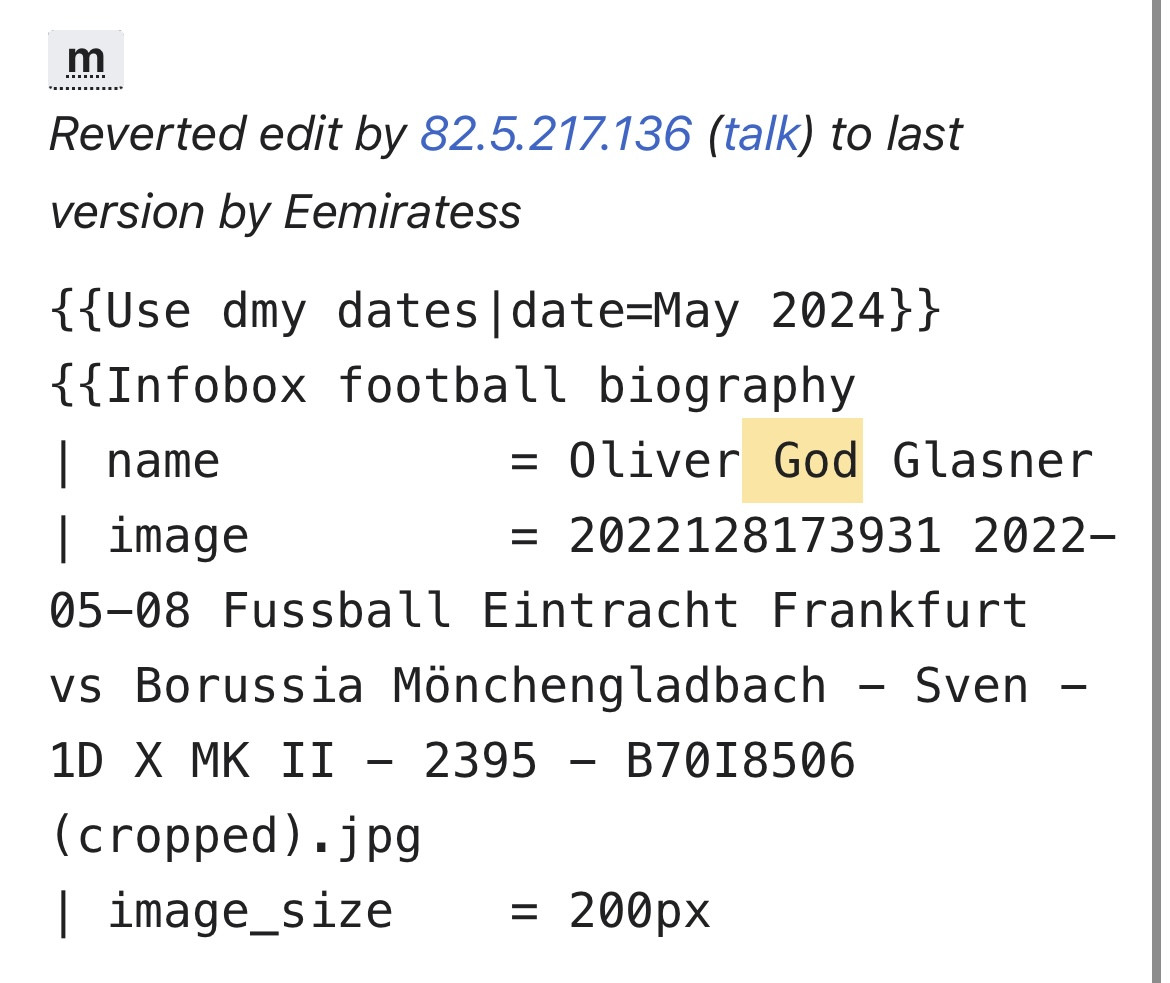Click the username Eemiratess in the summary

point(402,211)
